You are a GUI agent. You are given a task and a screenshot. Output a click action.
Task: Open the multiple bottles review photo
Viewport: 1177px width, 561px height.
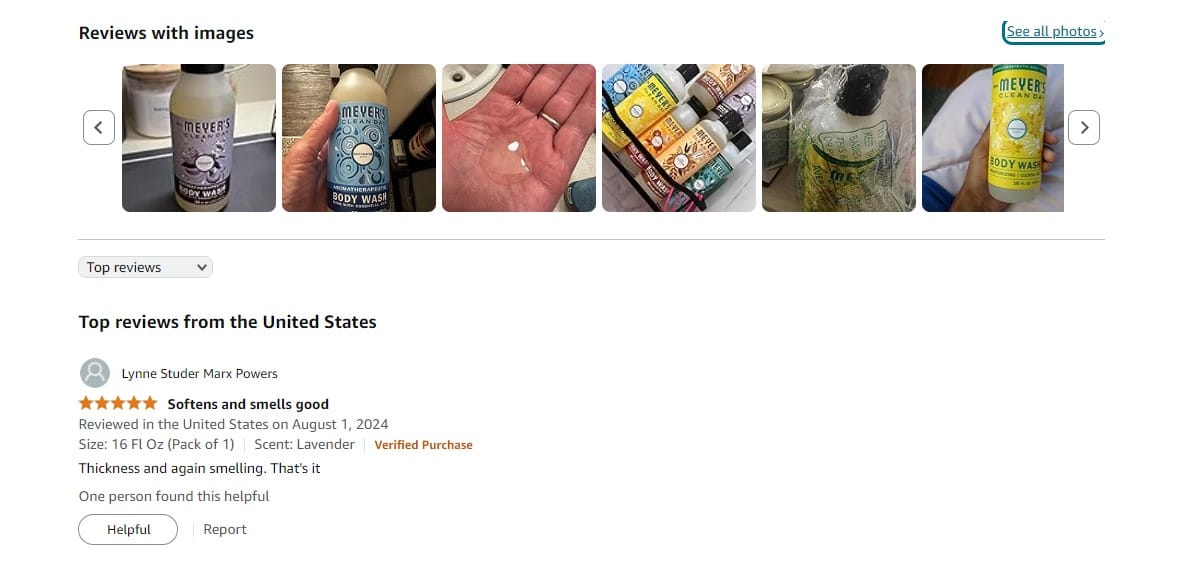679,137
